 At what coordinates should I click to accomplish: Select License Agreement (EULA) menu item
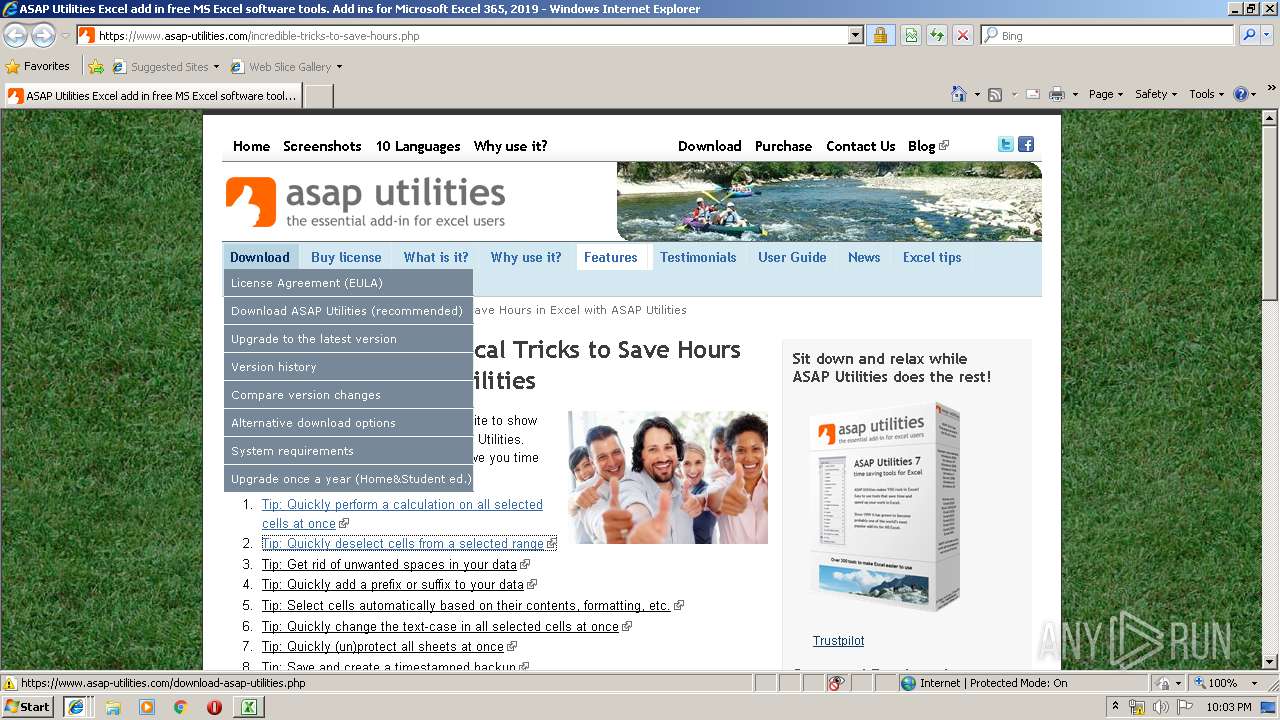[348, 283]
